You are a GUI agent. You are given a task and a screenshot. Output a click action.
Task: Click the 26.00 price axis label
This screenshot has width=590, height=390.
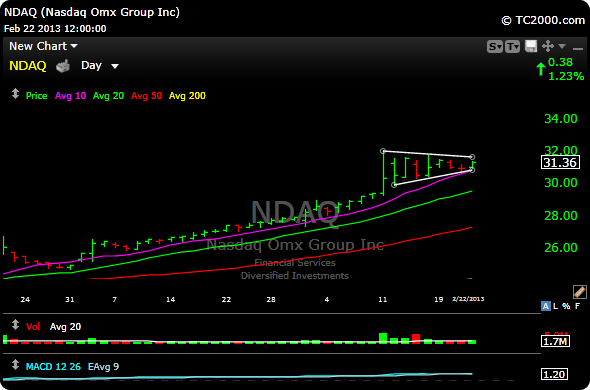click(x=561, y=248)
